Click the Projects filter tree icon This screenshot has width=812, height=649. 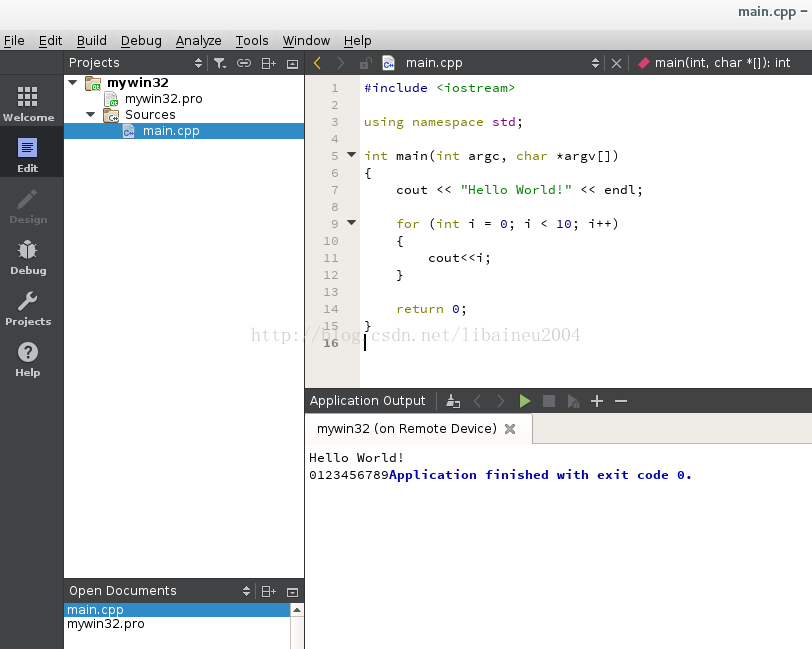220,63
